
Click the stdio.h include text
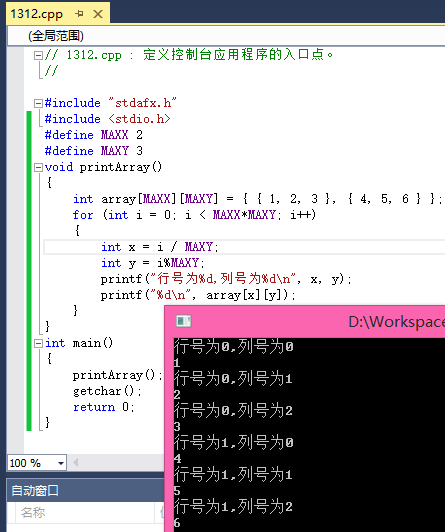pyautogui.click(x=139, y=119)
